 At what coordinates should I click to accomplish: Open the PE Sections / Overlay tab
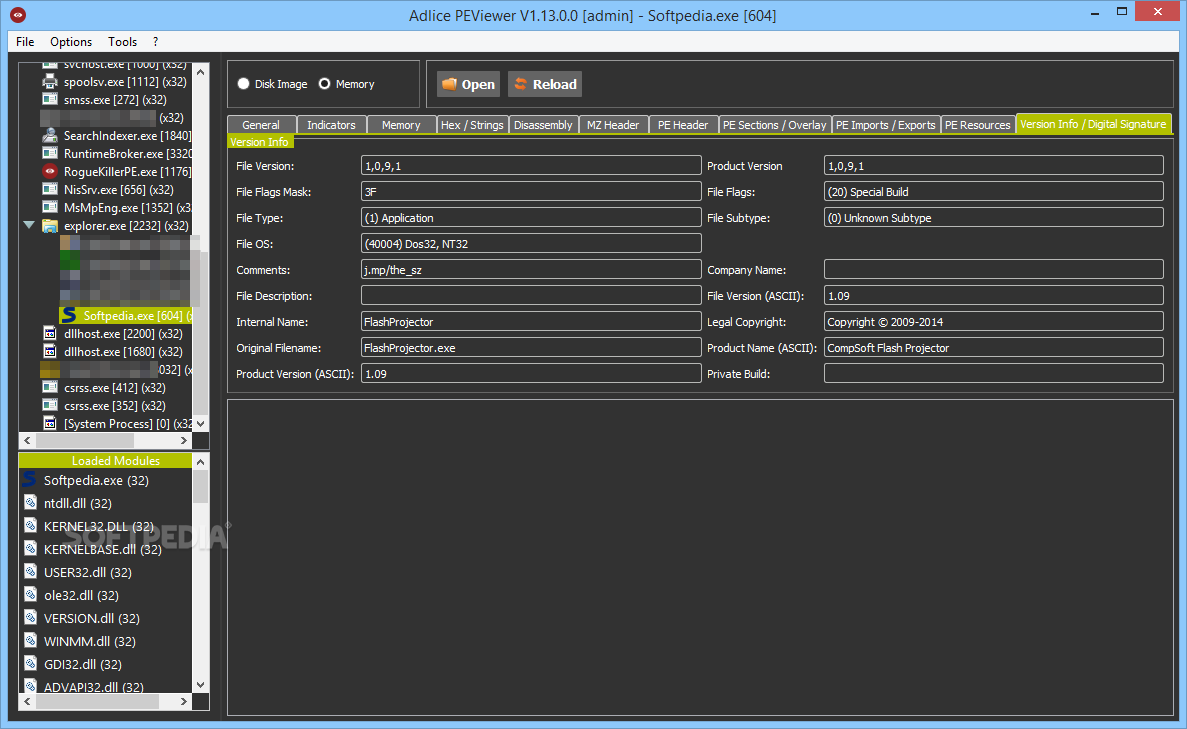[774, 125]
